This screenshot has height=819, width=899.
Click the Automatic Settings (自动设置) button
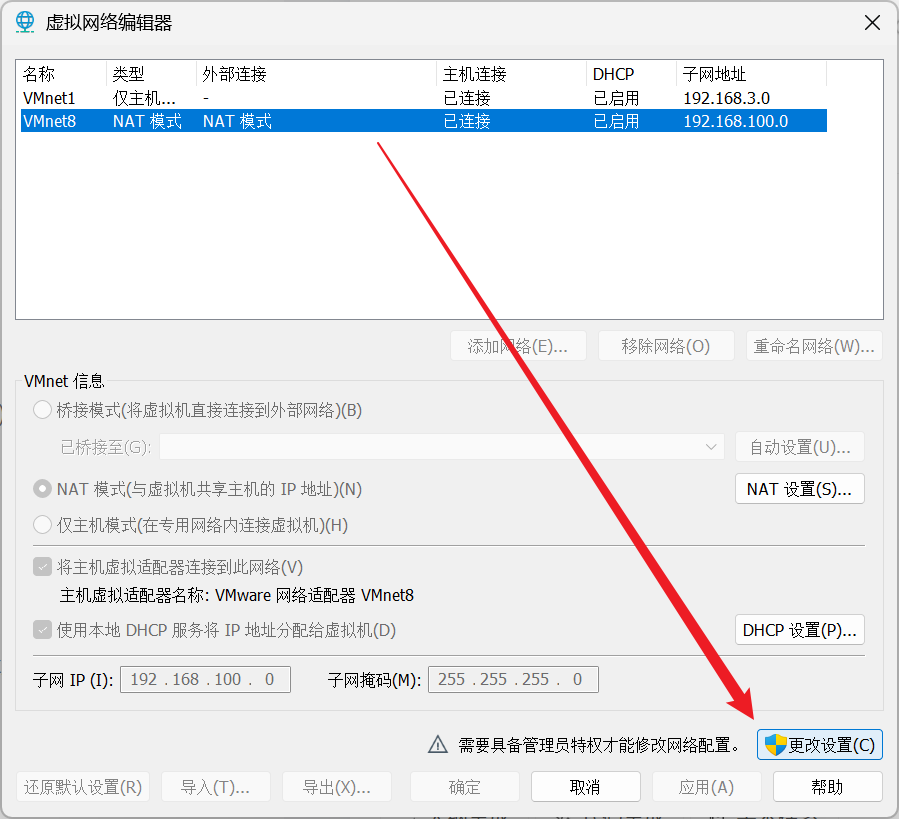point(799,447)
